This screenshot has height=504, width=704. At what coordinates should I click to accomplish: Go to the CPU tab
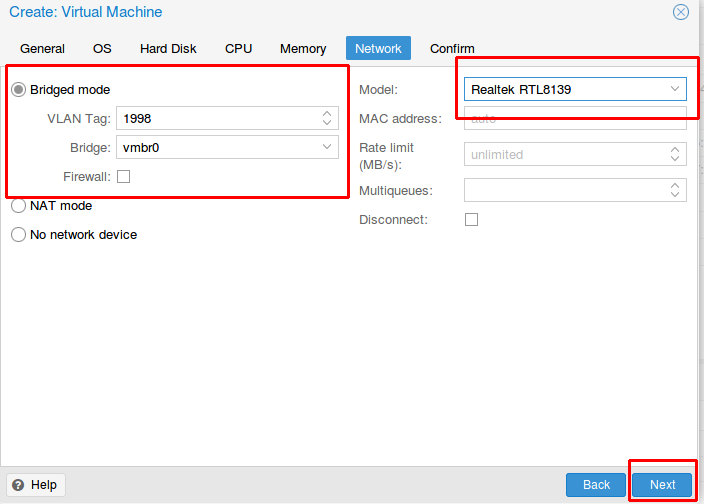click(x=238, y=48)
